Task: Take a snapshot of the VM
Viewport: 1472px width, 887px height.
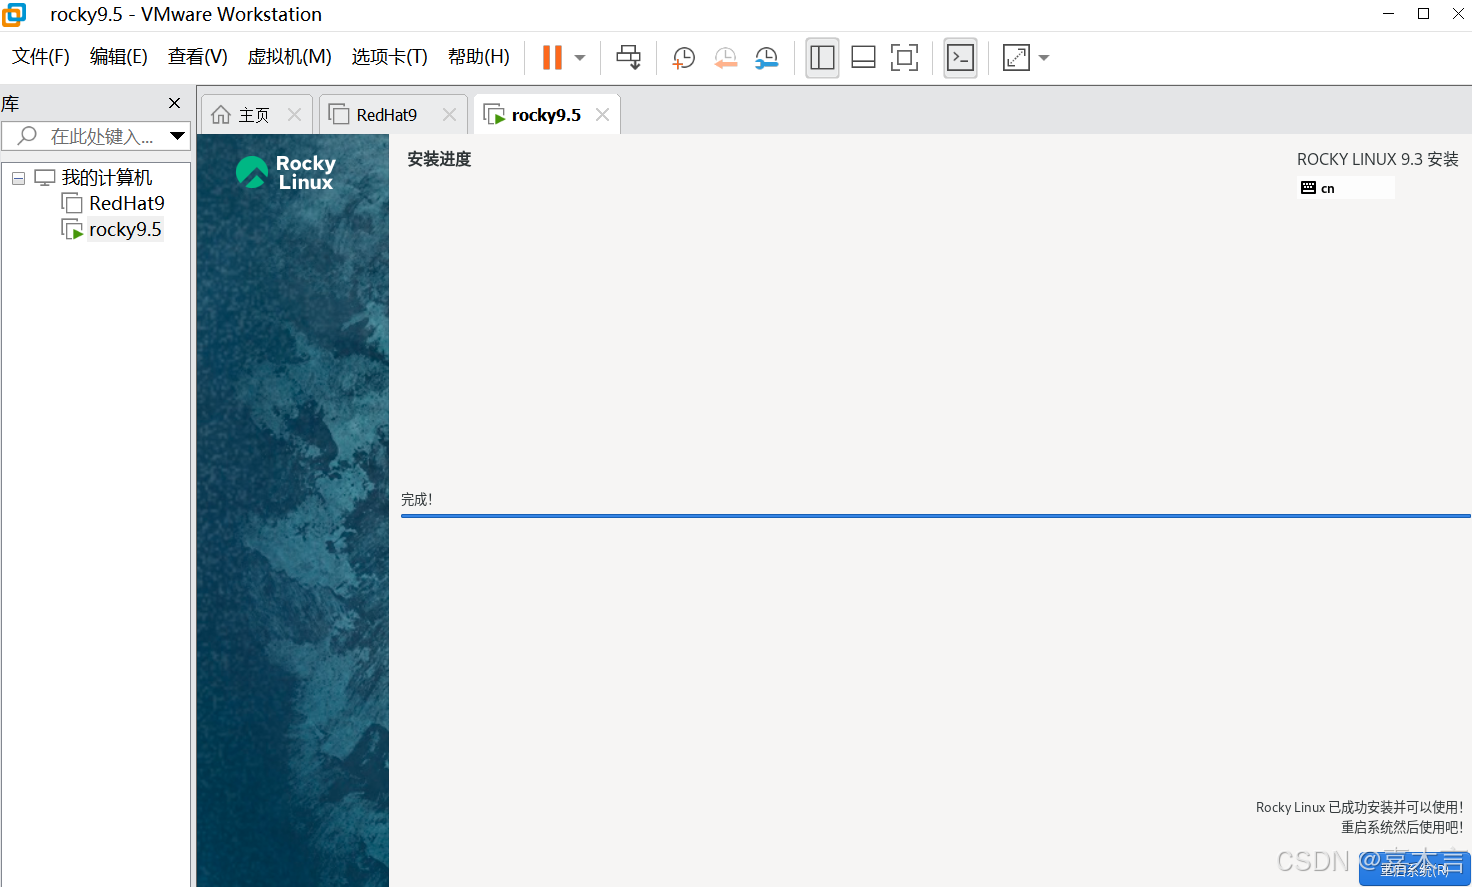Action: pyautogui.click(x=684, y=58)
